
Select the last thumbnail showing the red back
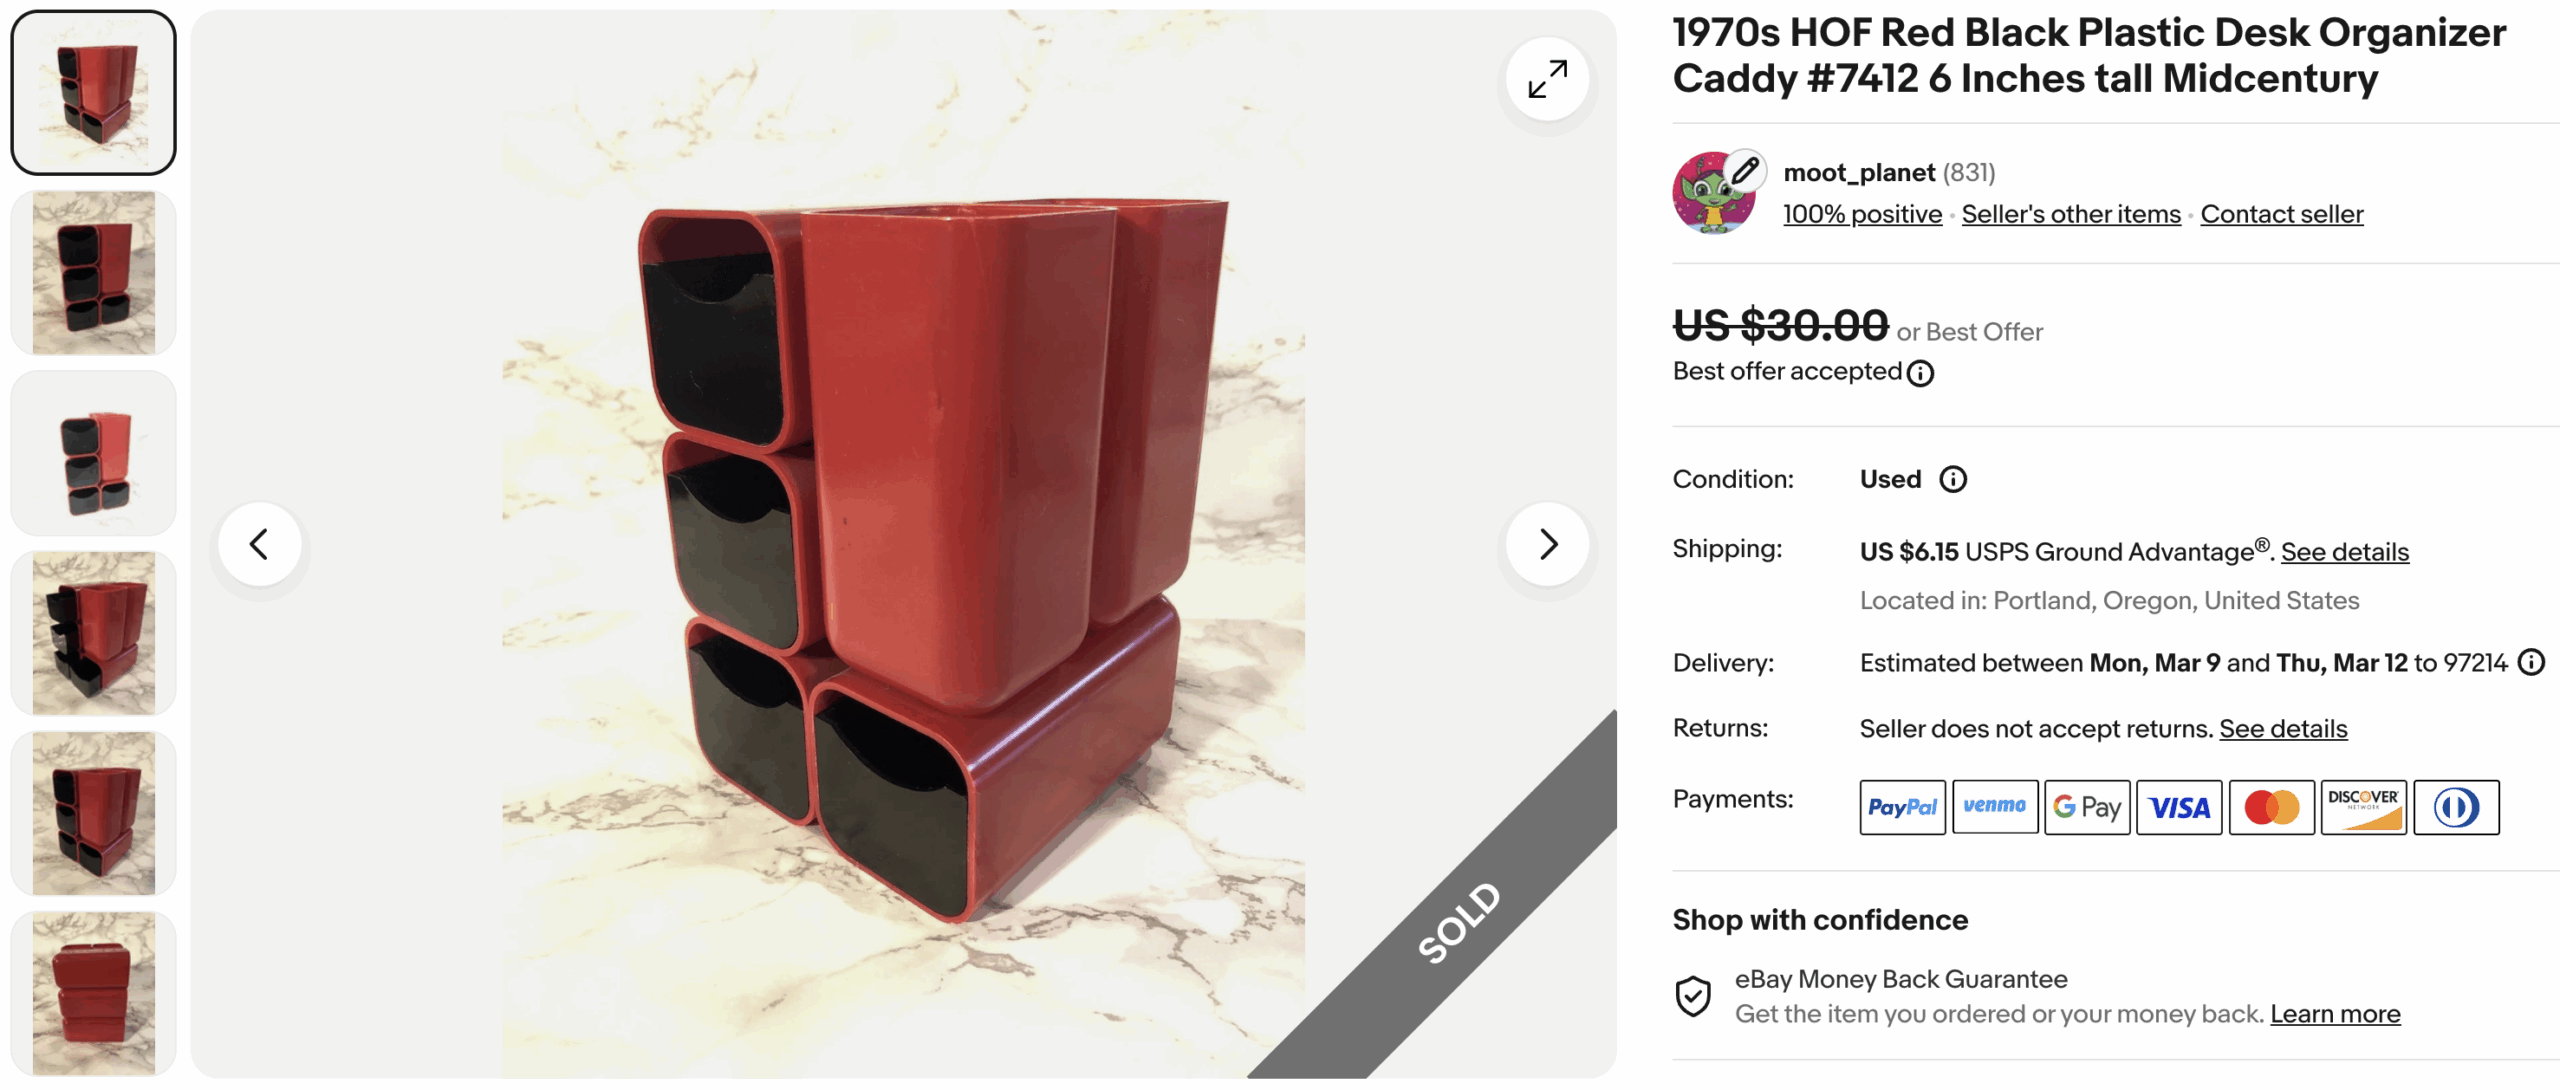click(94, 993)
